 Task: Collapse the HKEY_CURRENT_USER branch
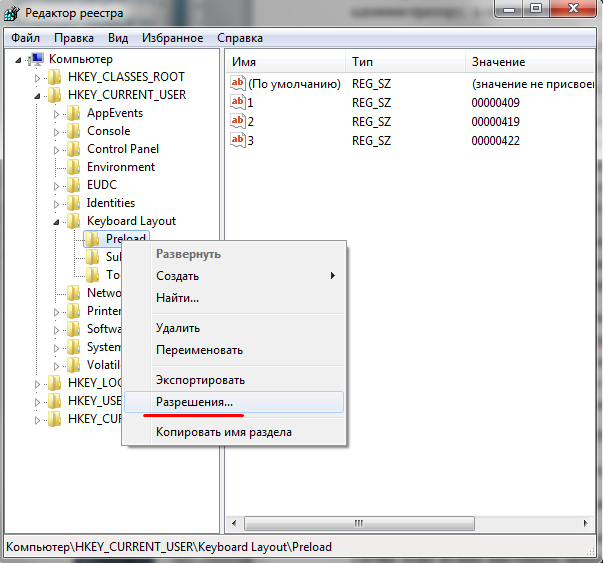(38, 95)
